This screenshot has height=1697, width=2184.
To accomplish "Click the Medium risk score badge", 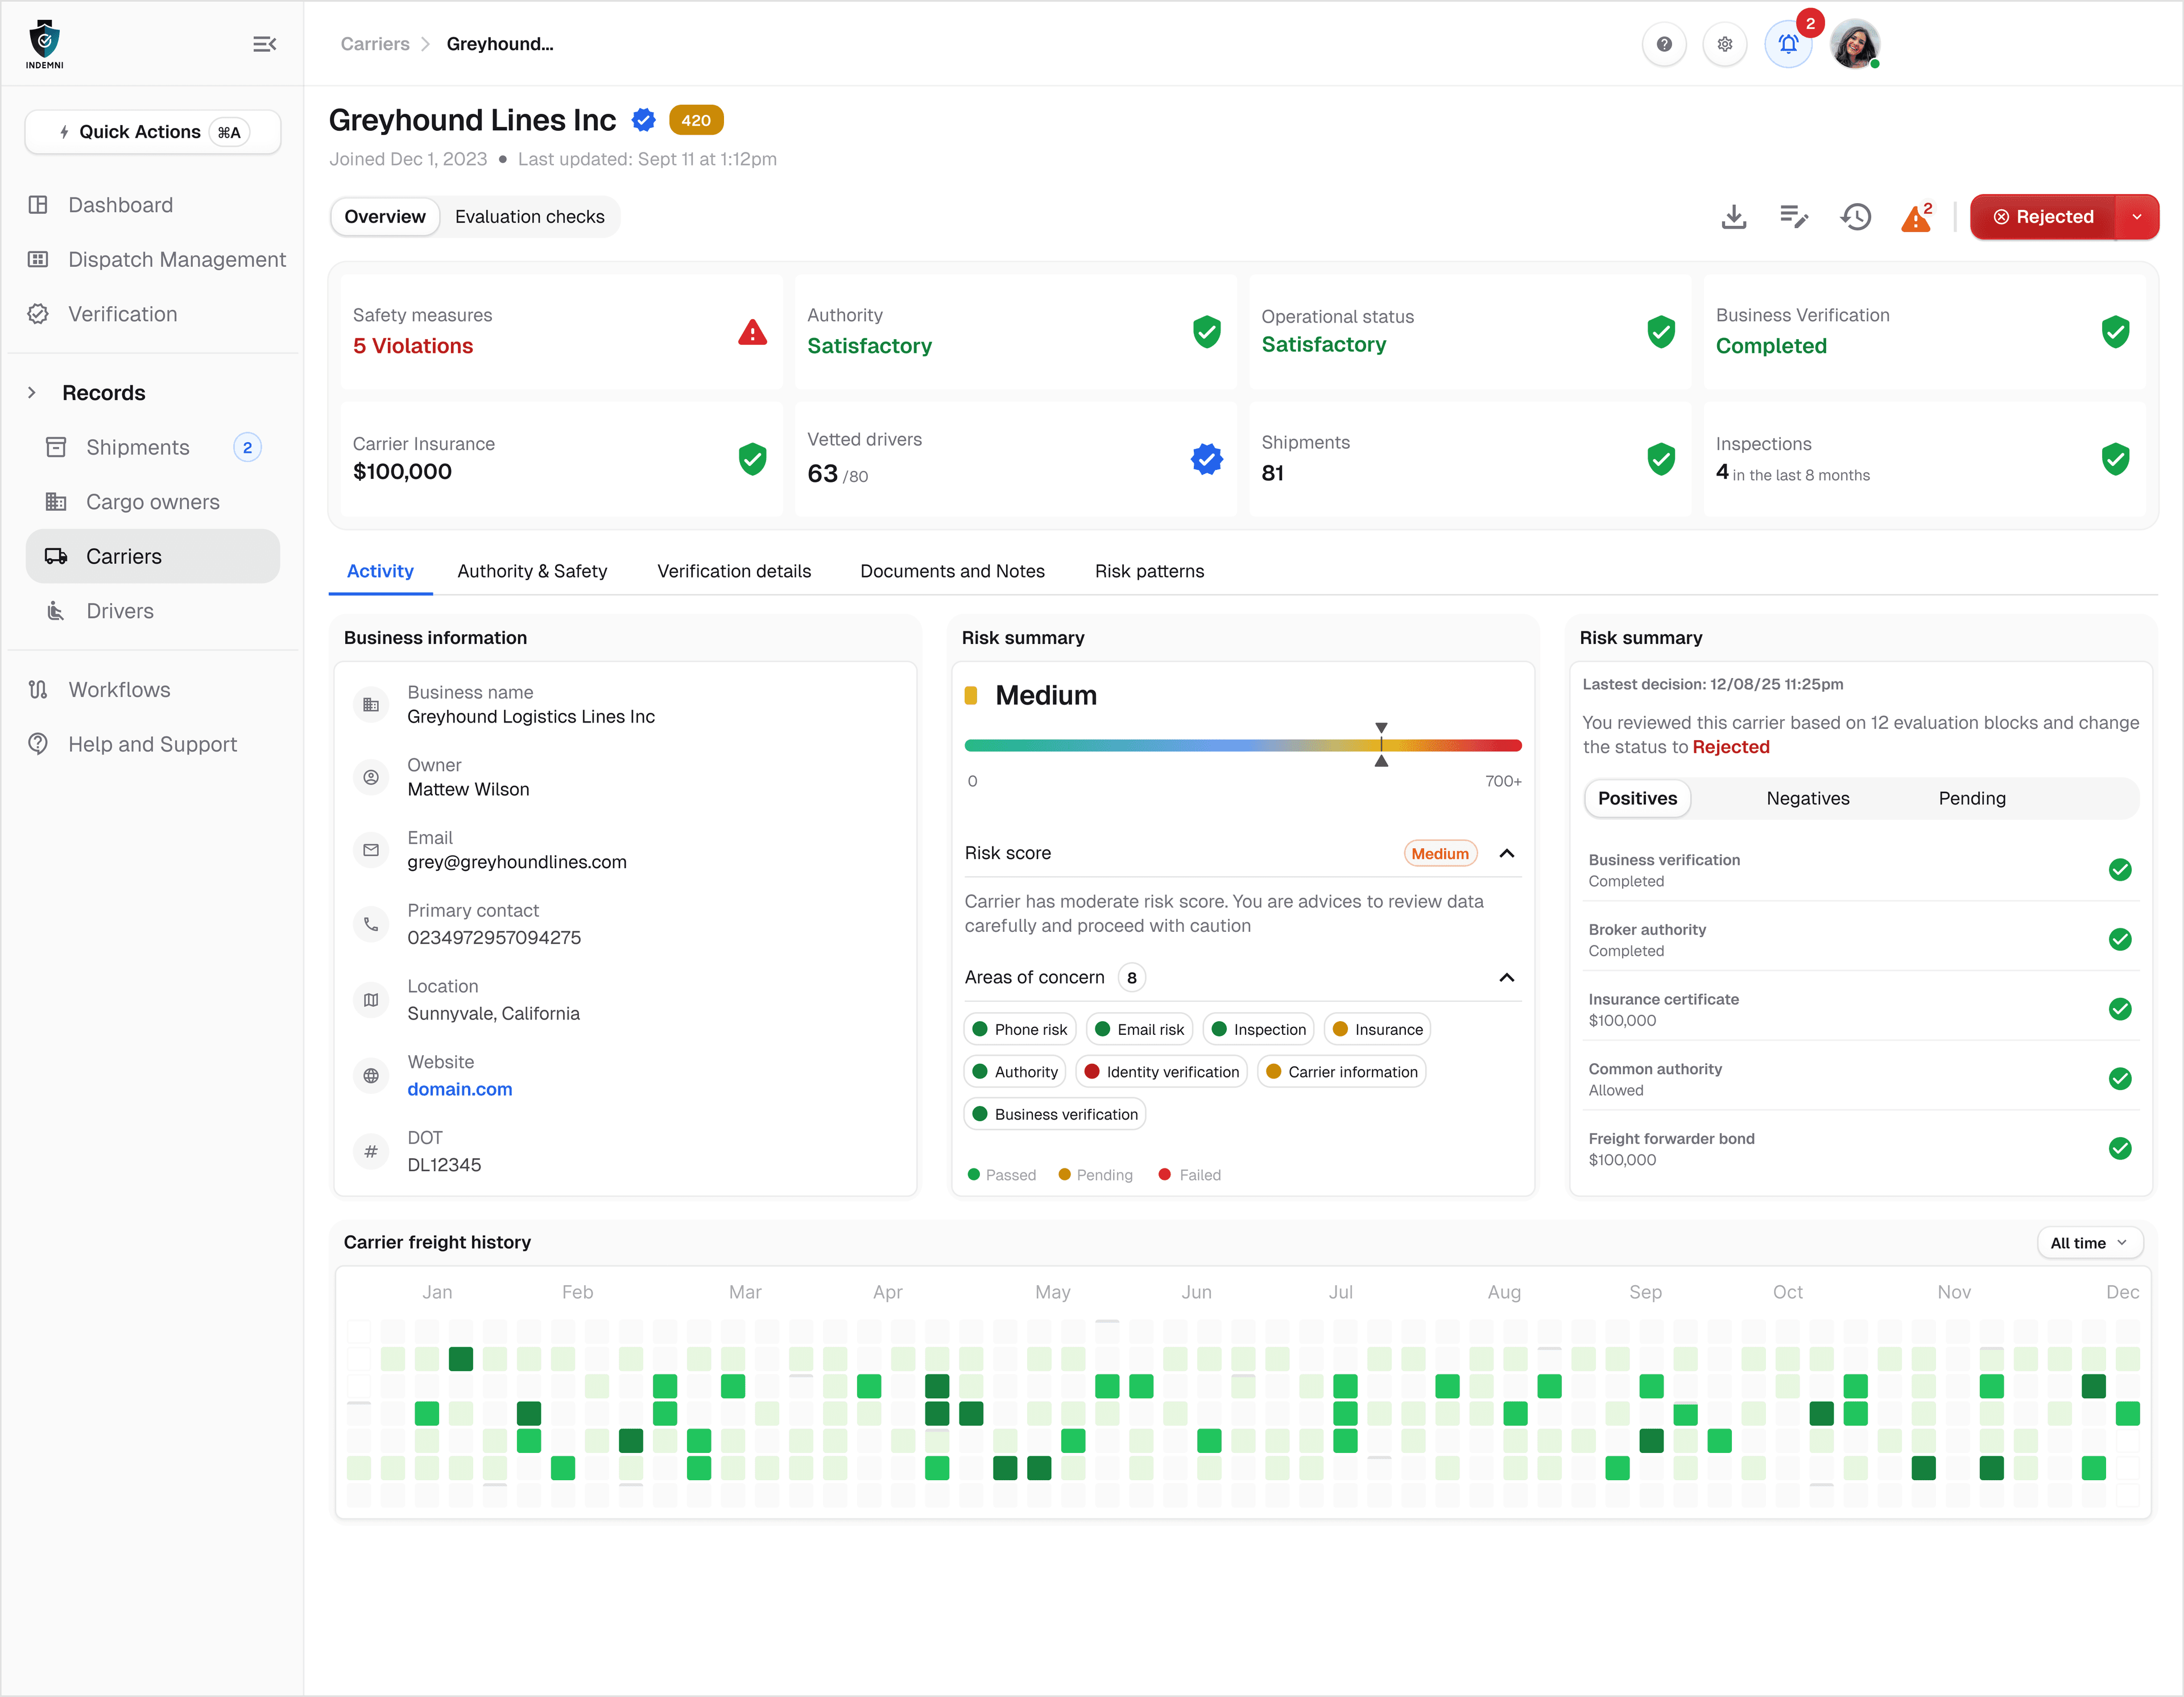I will [1440, 853].
